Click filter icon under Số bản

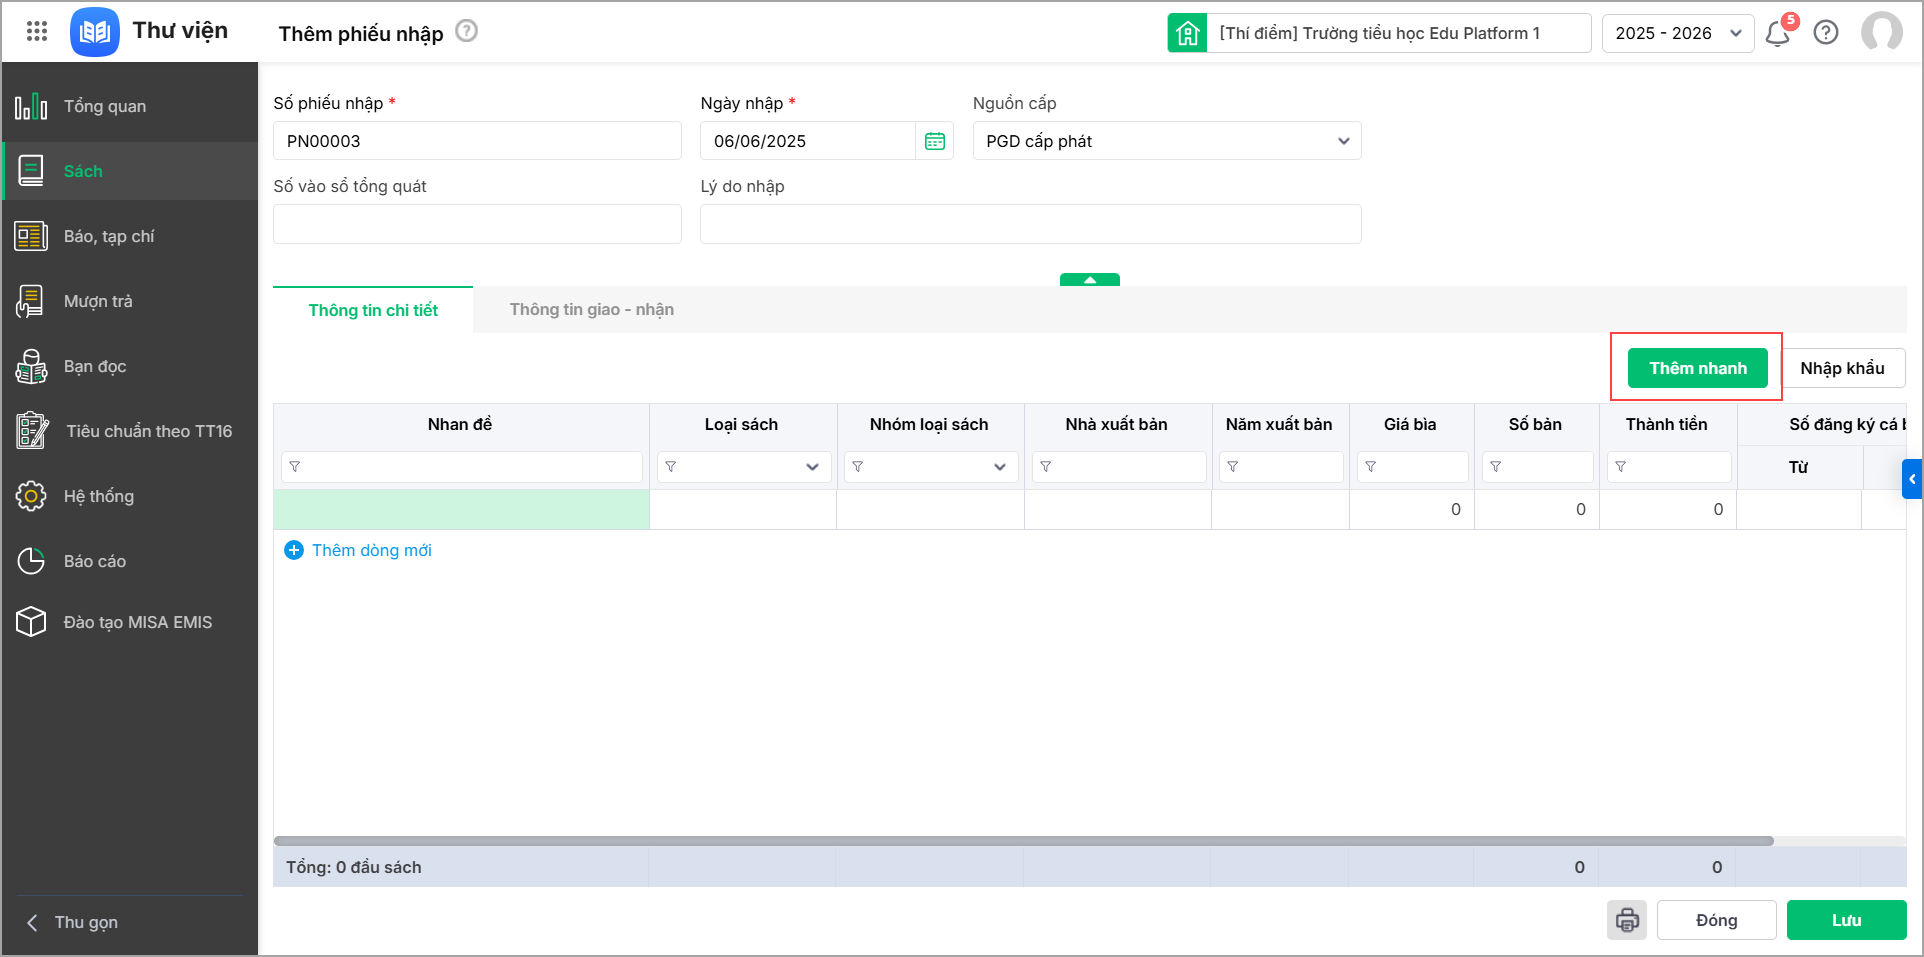pos(1496,467)
